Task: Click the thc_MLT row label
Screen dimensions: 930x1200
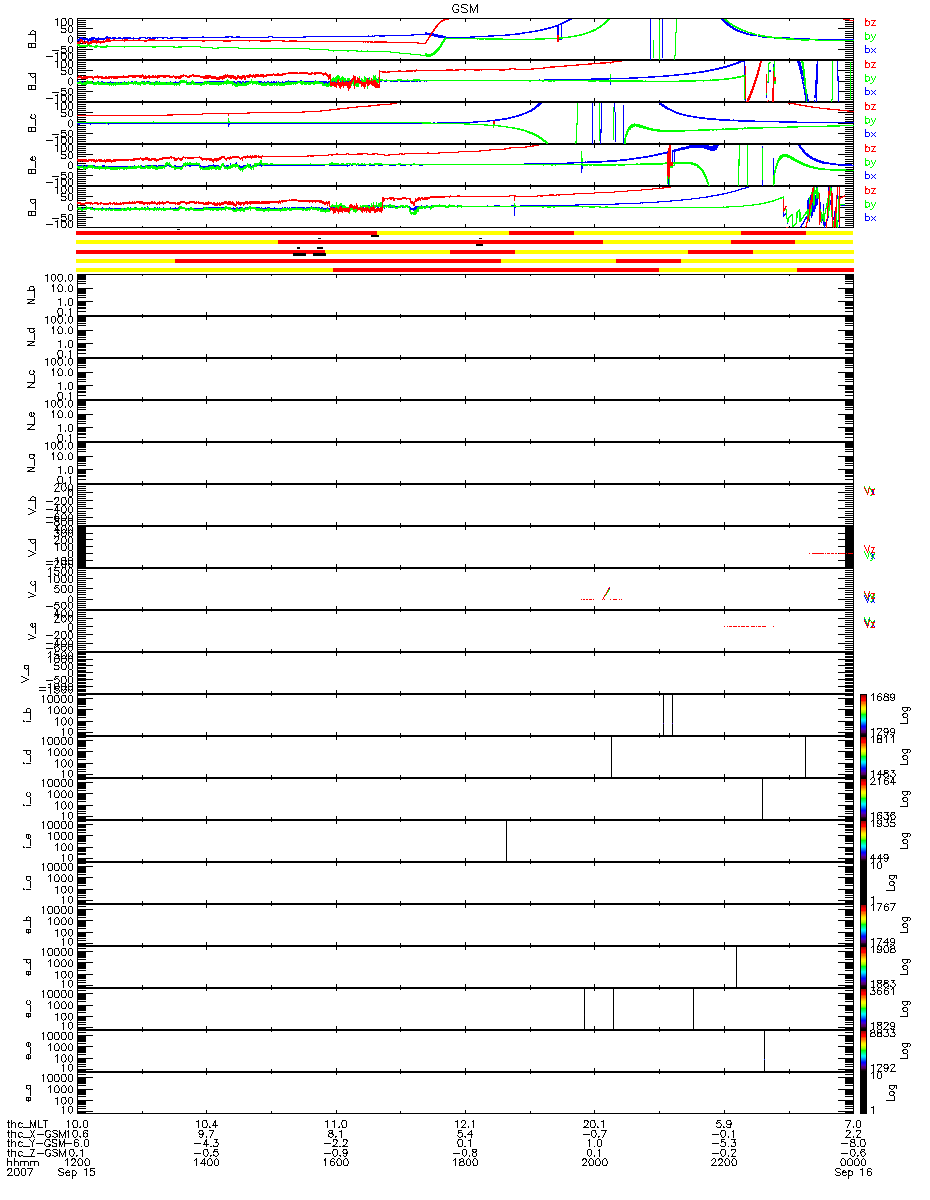Action: 27,1124
